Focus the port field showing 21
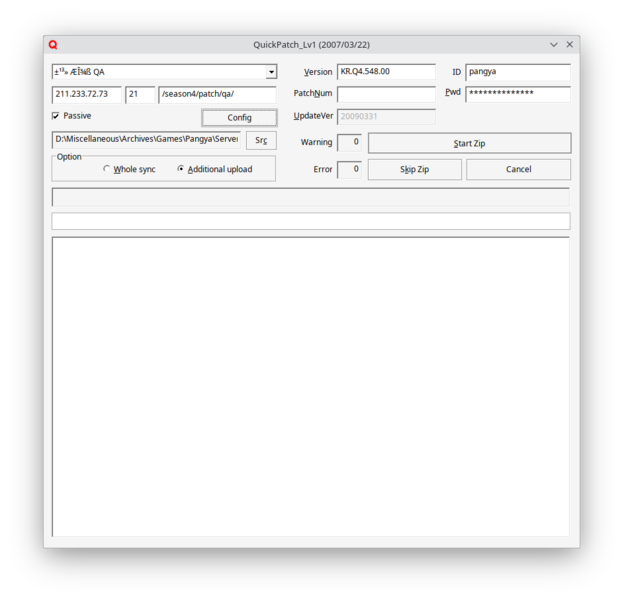The width and height of the screenshot is (624, 600). coord(140,95)
